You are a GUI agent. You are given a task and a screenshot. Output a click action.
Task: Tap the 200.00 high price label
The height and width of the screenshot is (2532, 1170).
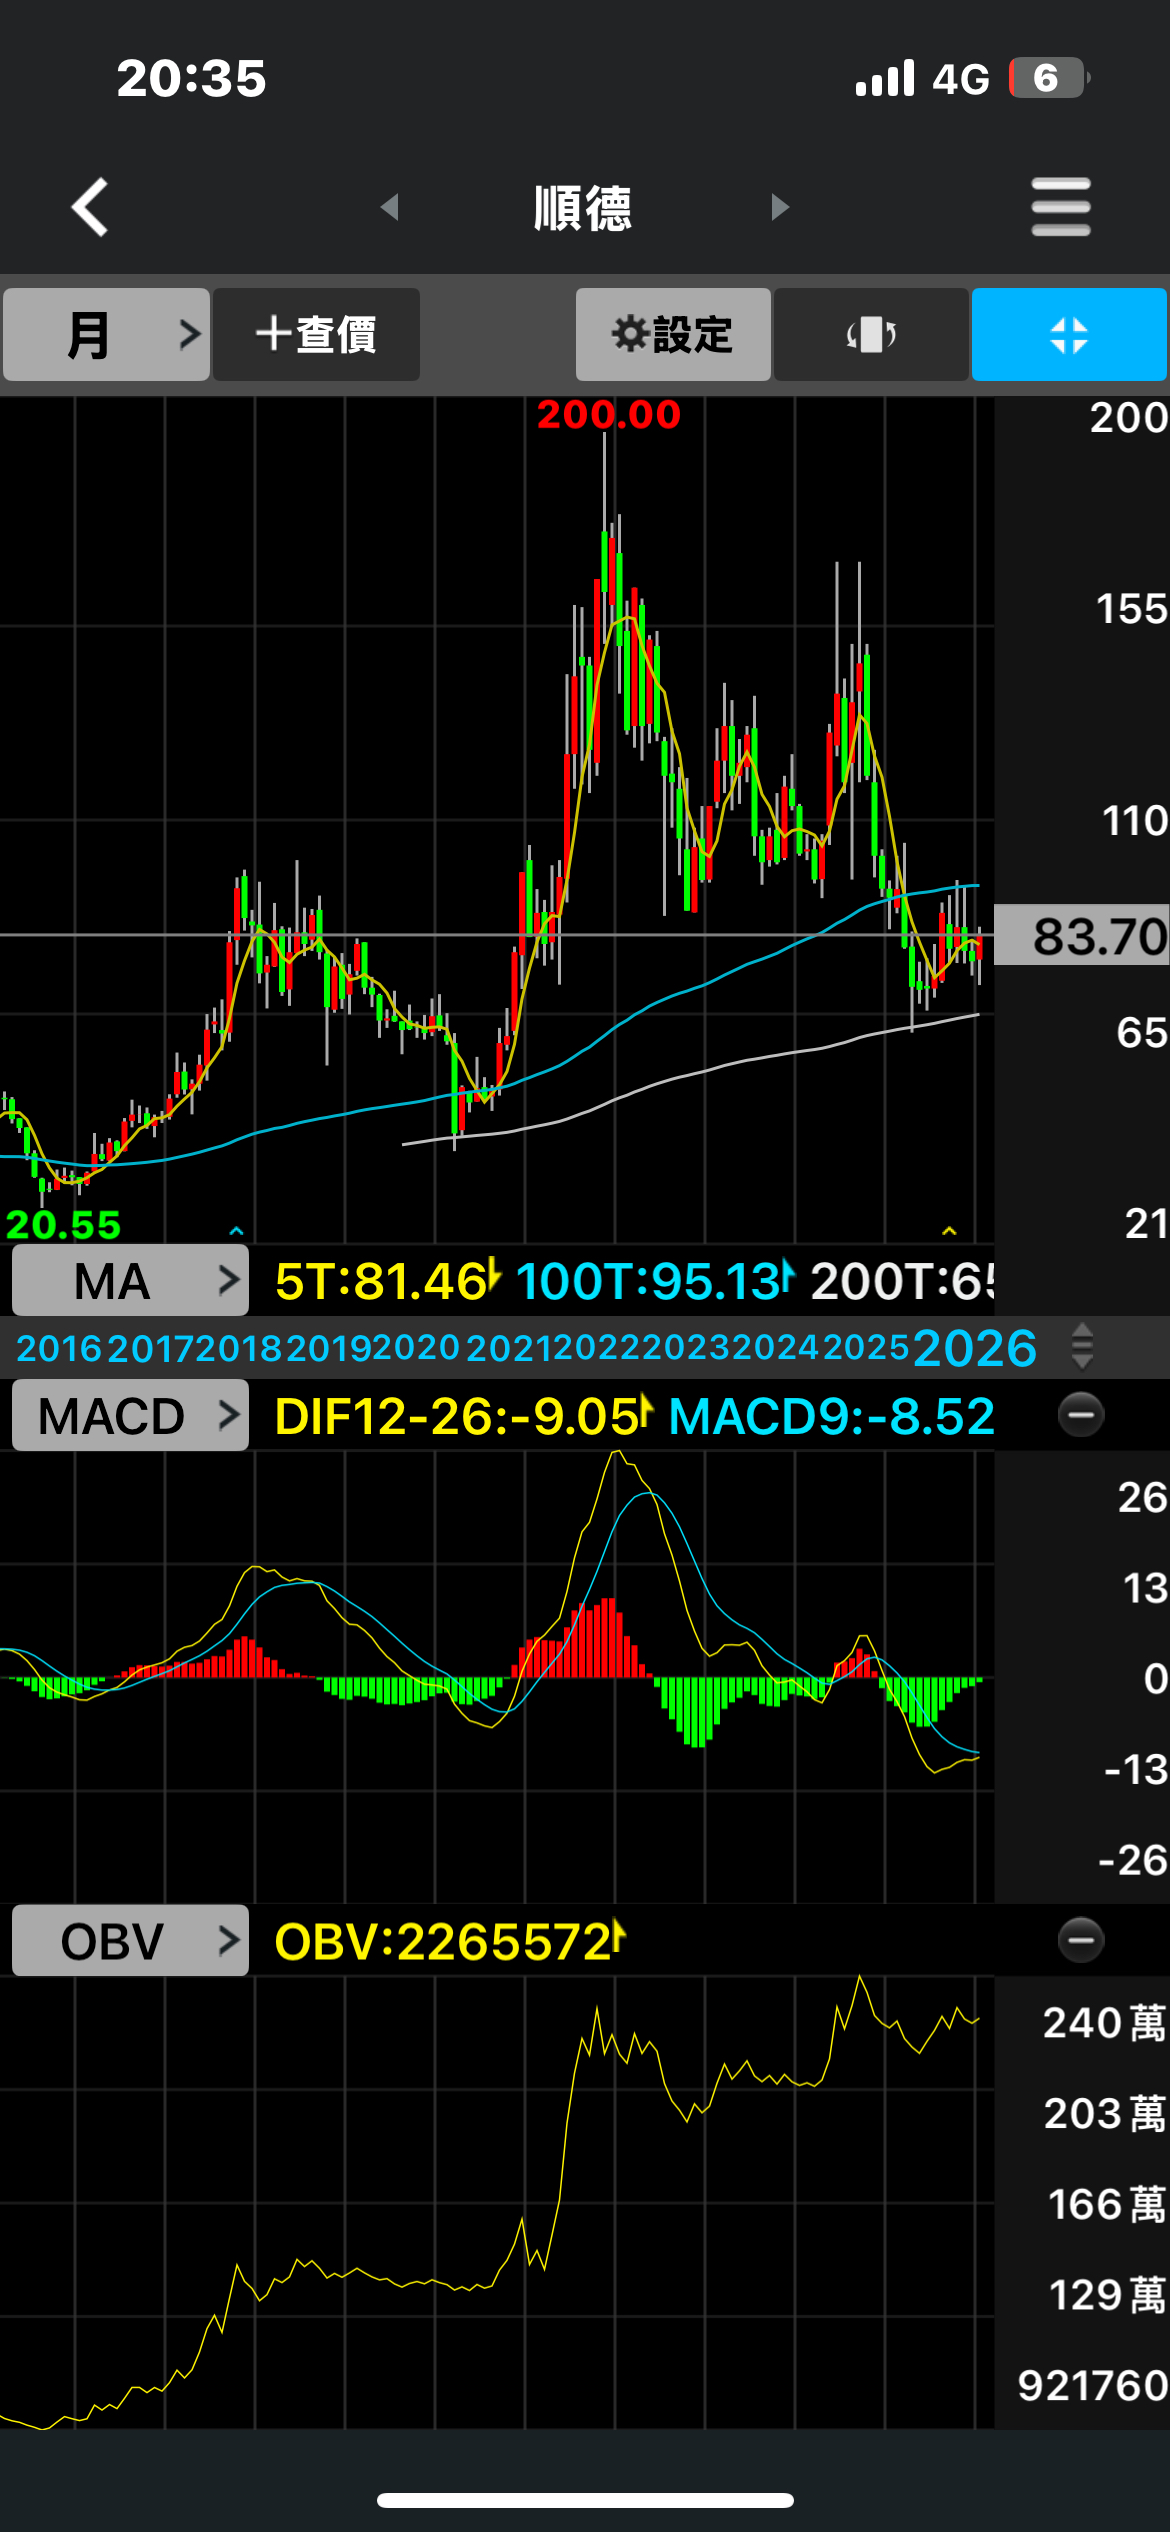coord(608,414)
